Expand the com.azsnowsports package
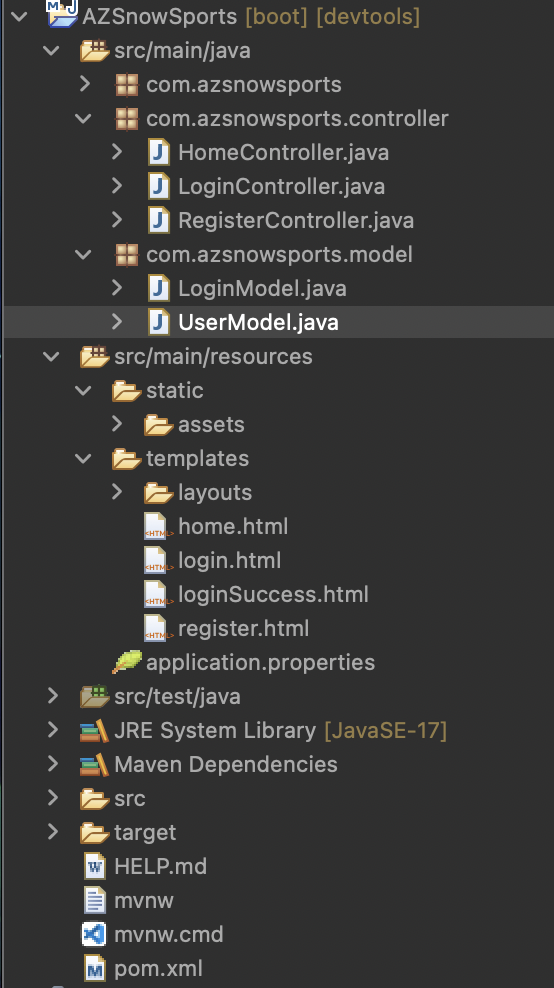The image size is (554, 988). tap(85, 84)
